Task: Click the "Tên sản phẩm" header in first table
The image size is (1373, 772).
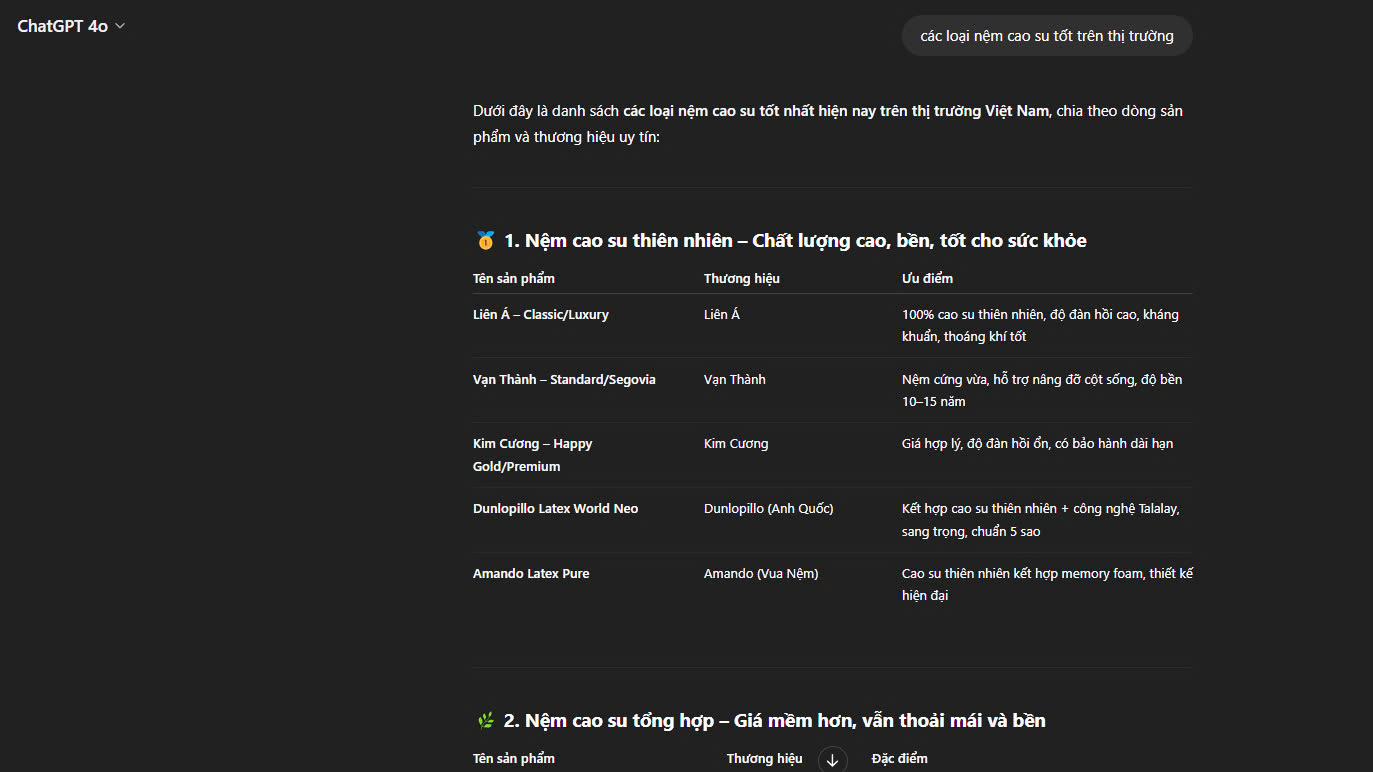Action: [x=514, y=278]
